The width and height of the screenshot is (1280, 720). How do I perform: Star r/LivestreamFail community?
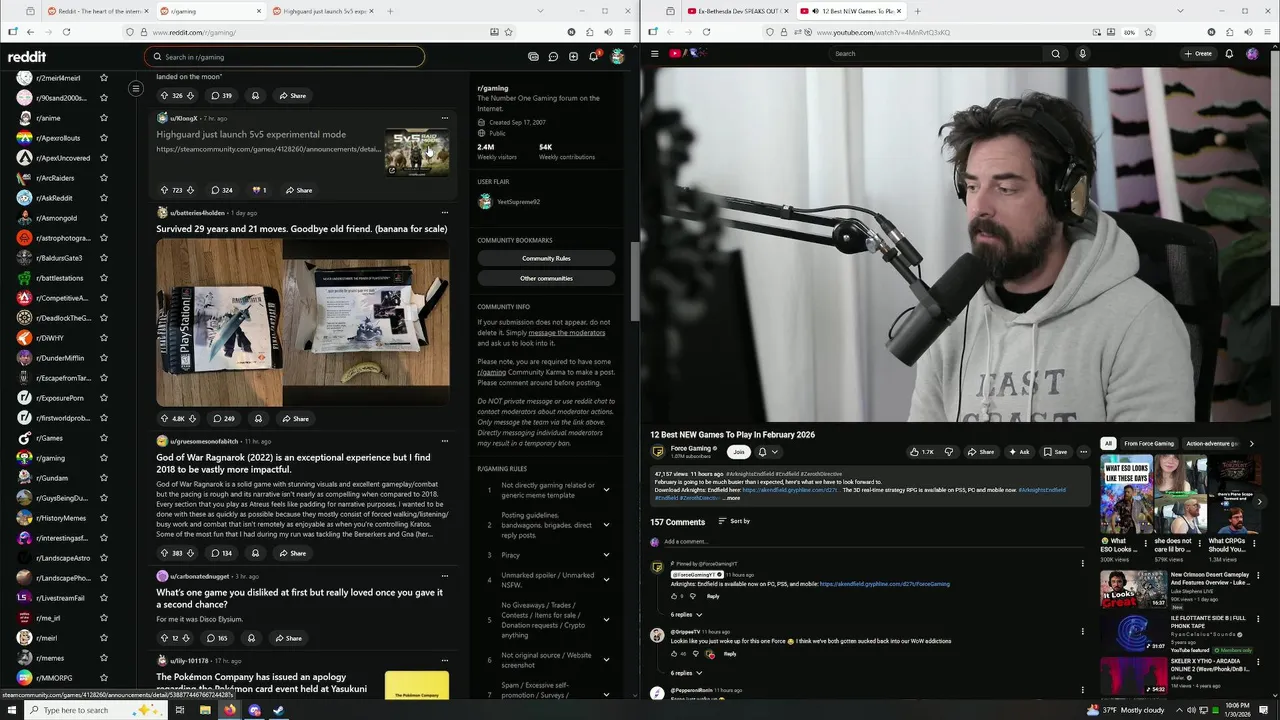(x=103, y=598)
